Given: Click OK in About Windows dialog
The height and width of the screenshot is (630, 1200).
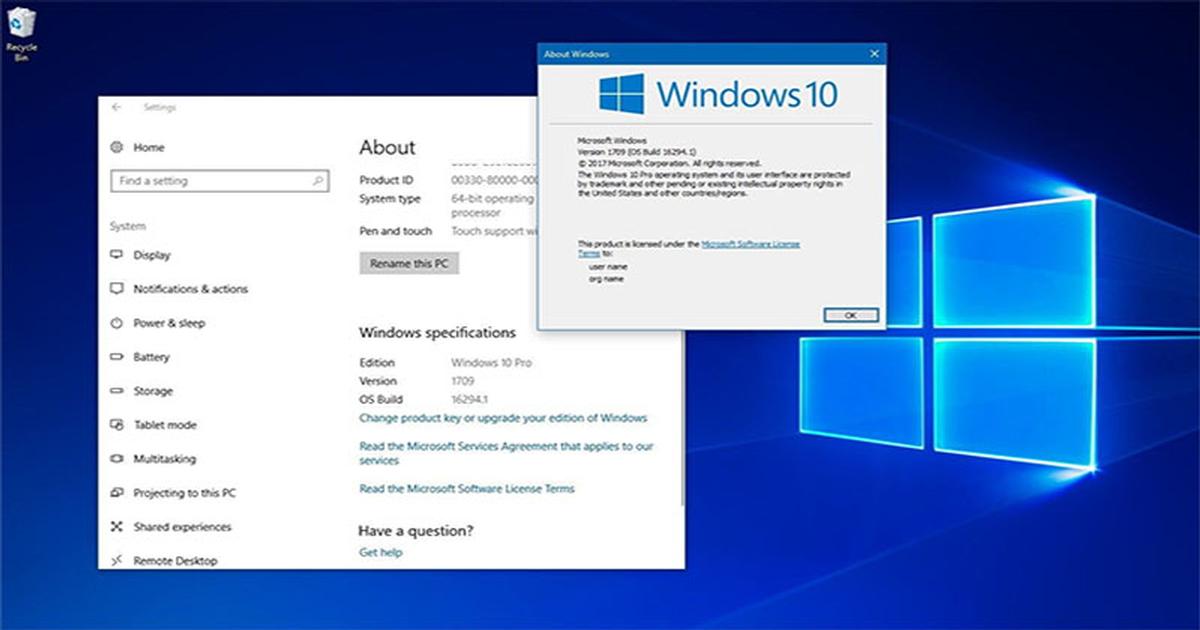Looking at the screenshot, I should [x=851, y=314].
